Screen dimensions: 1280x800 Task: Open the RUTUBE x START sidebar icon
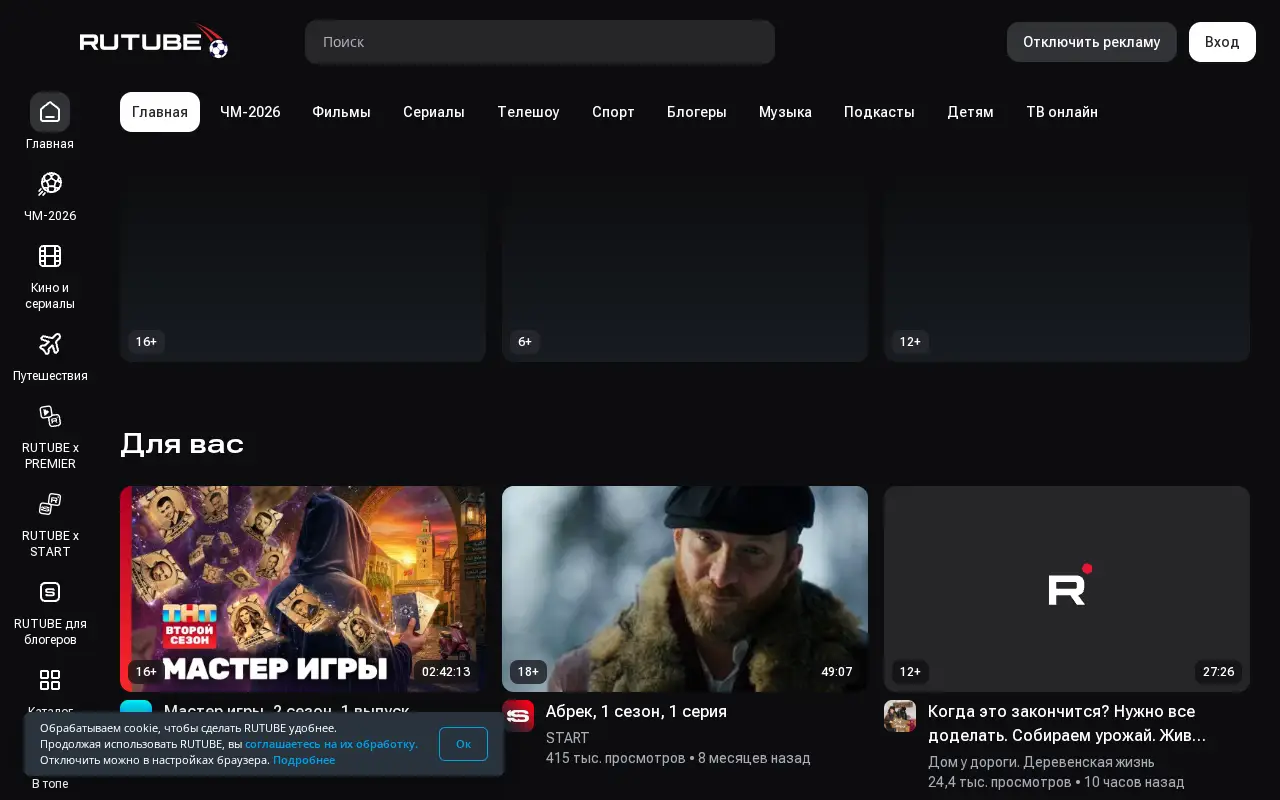(x=50, y=504)
